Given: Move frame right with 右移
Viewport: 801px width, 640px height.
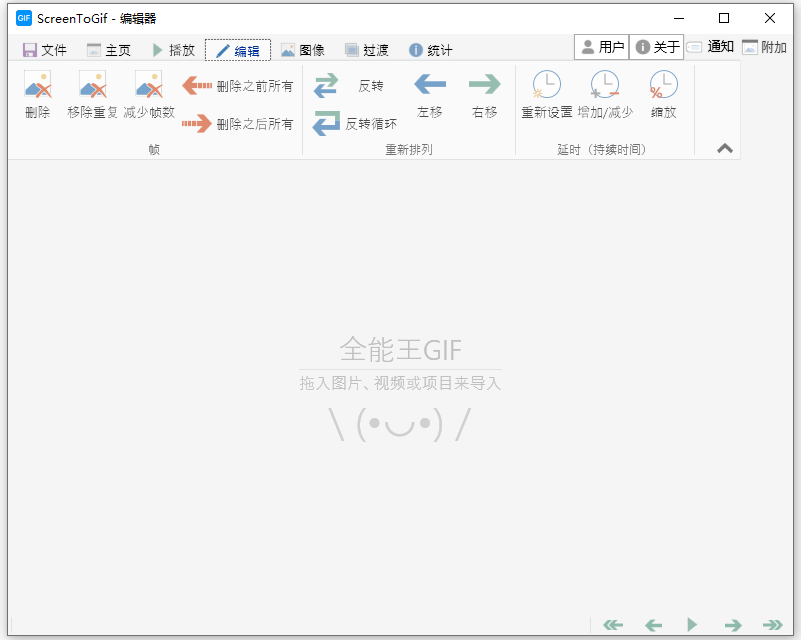Looking at the screenshot, I should pyautogui.click(x=484, y=94).
